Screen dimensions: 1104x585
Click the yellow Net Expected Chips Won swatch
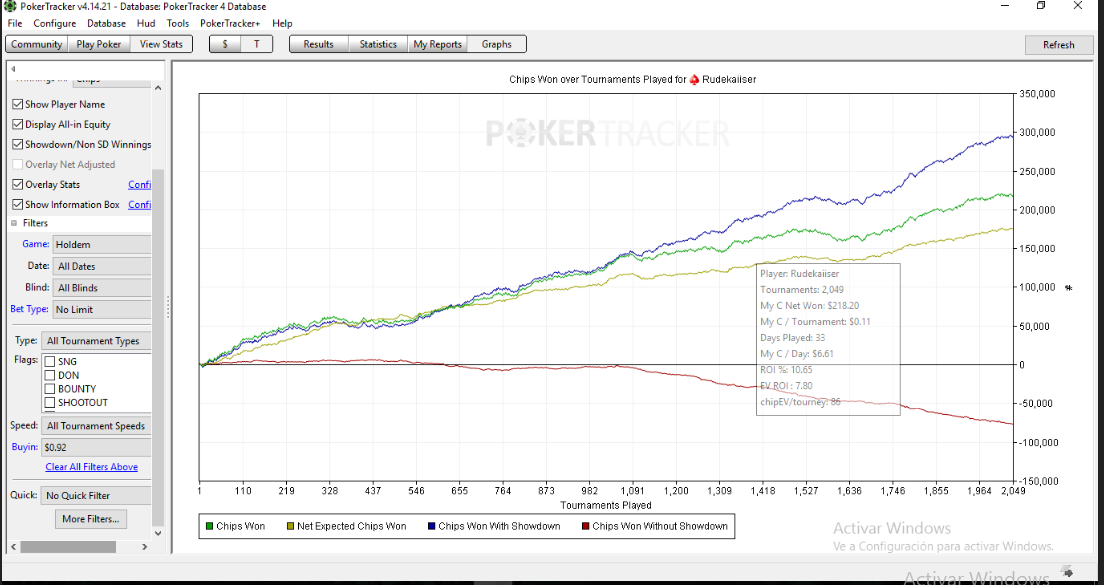(x=290, y=526)
